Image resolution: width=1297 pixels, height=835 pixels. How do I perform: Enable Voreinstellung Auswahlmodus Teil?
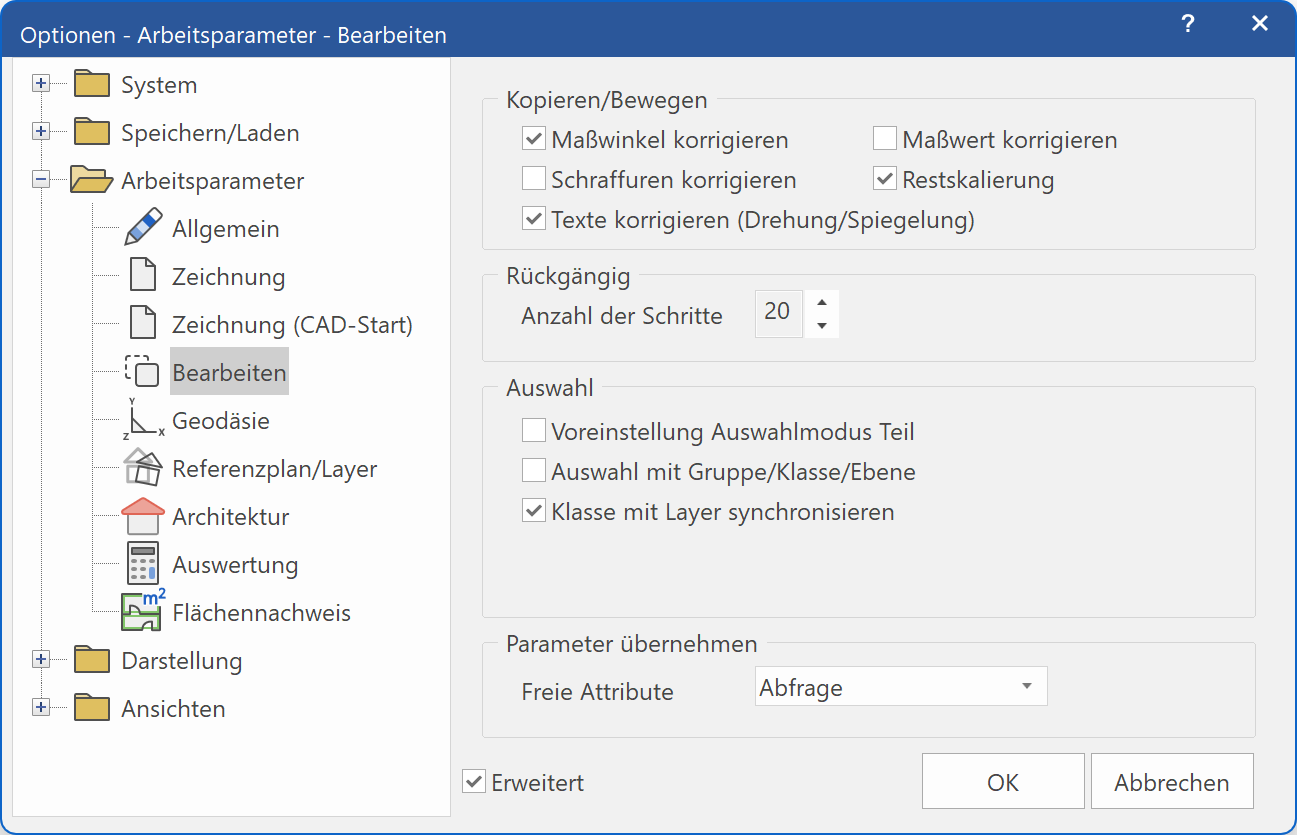[533, 432]
